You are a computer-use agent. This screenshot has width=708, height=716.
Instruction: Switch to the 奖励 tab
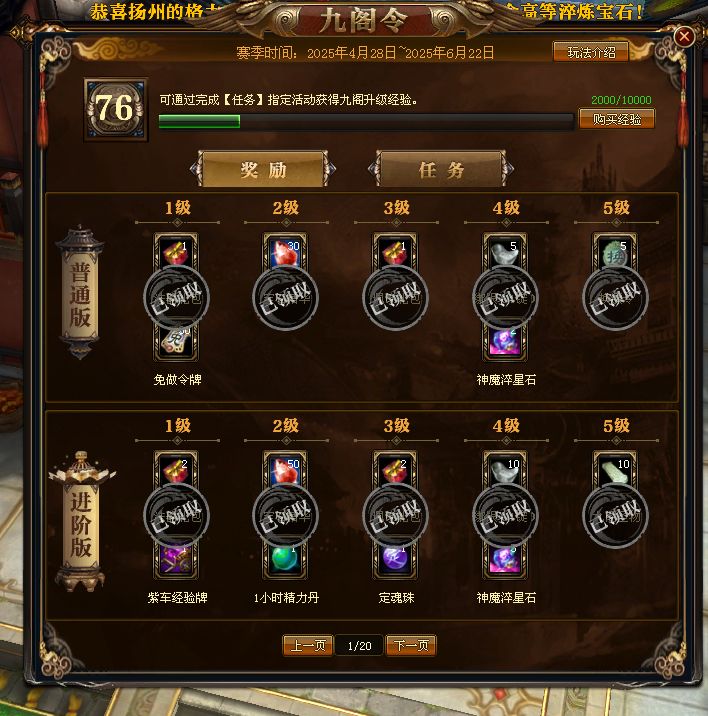263,169
